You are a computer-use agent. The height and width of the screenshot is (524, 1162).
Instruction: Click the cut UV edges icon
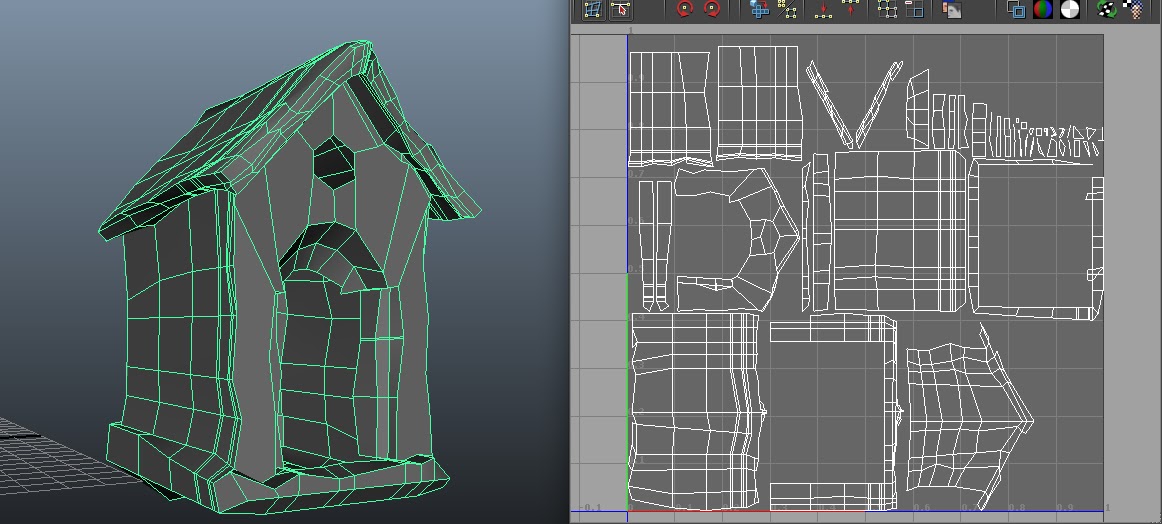coord(789,9)
